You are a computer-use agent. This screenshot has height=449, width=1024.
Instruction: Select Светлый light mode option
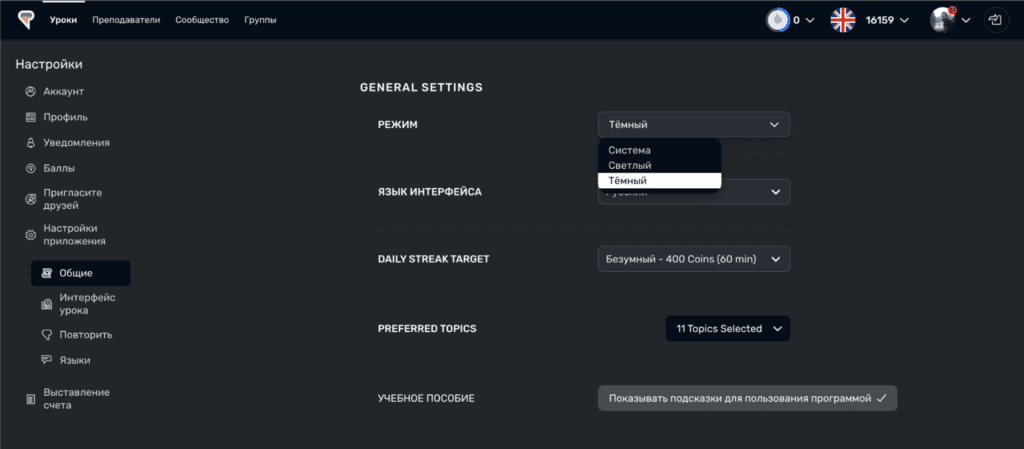(x=629, y=165)
